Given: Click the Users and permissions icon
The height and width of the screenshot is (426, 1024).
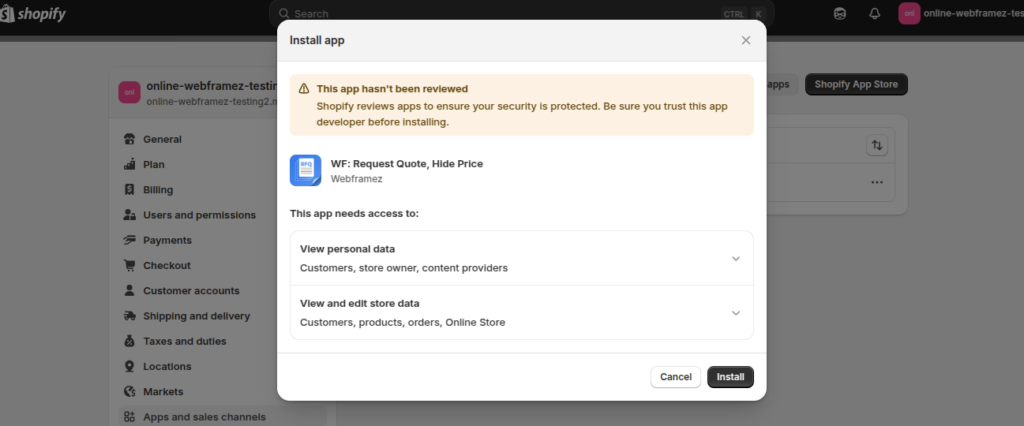Looking at the screenshot, I should pos(129,215).
